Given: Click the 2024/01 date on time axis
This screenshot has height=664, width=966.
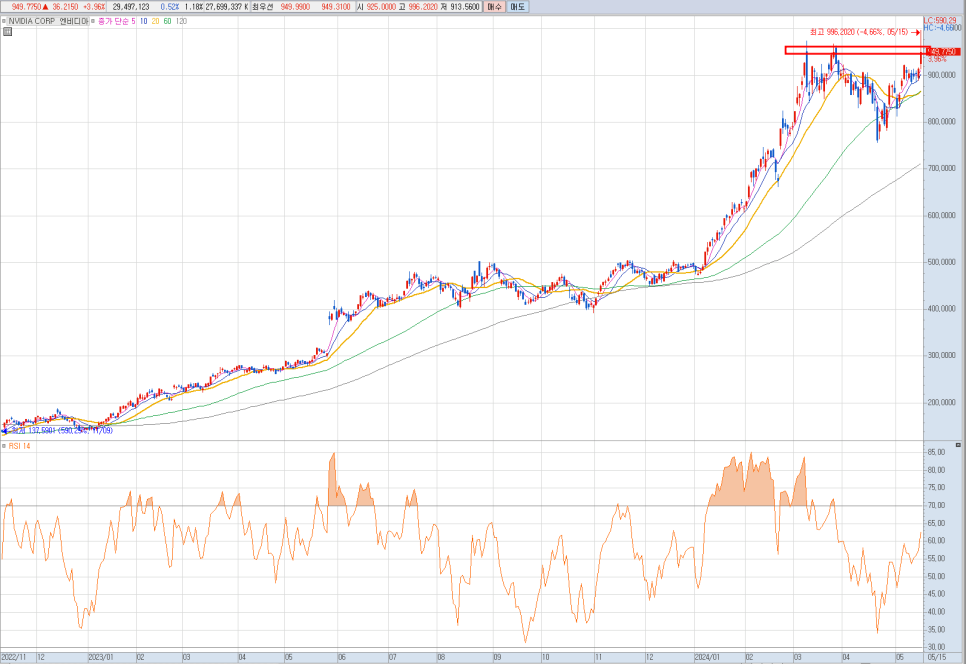Looking at the screenshot, I should pyautogui.click(x=707, y=657).
